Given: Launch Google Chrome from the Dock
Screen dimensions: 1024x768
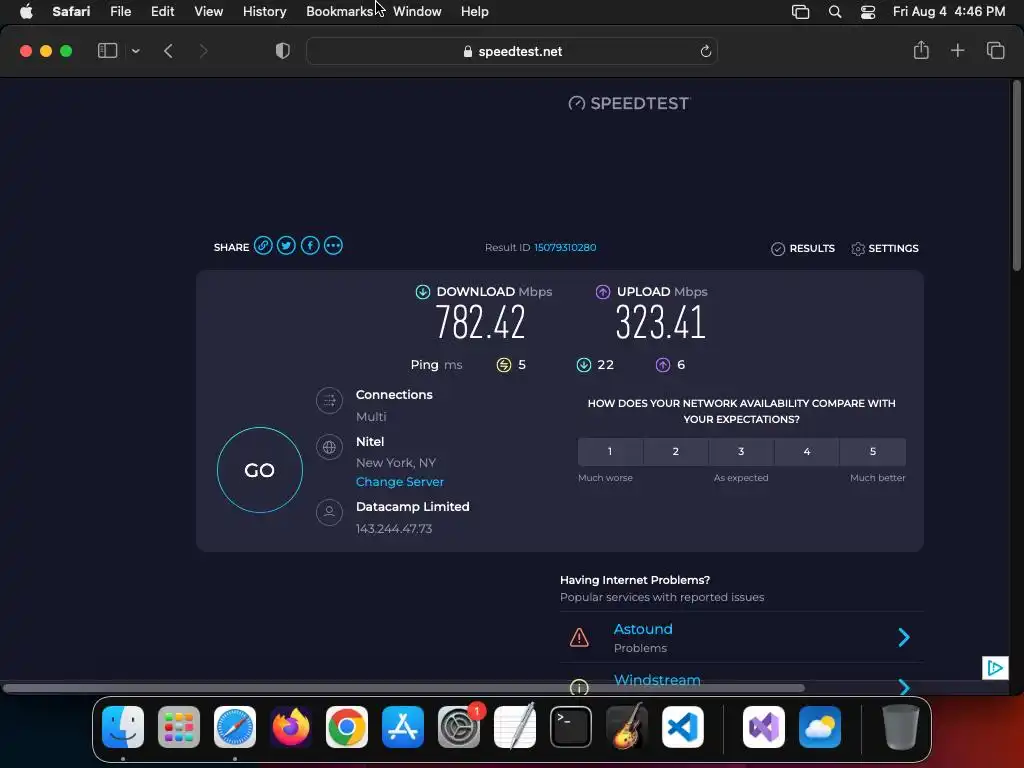Looking at the screenshot, I should (347, 727).
